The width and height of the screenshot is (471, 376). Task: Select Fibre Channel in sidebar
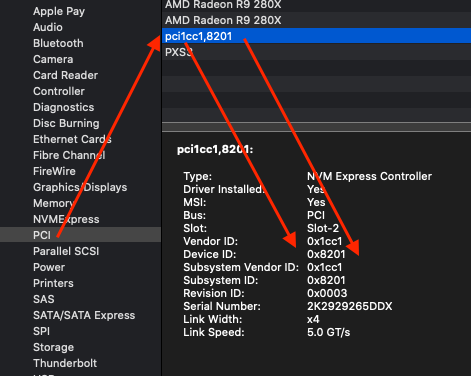pos(69,155)
